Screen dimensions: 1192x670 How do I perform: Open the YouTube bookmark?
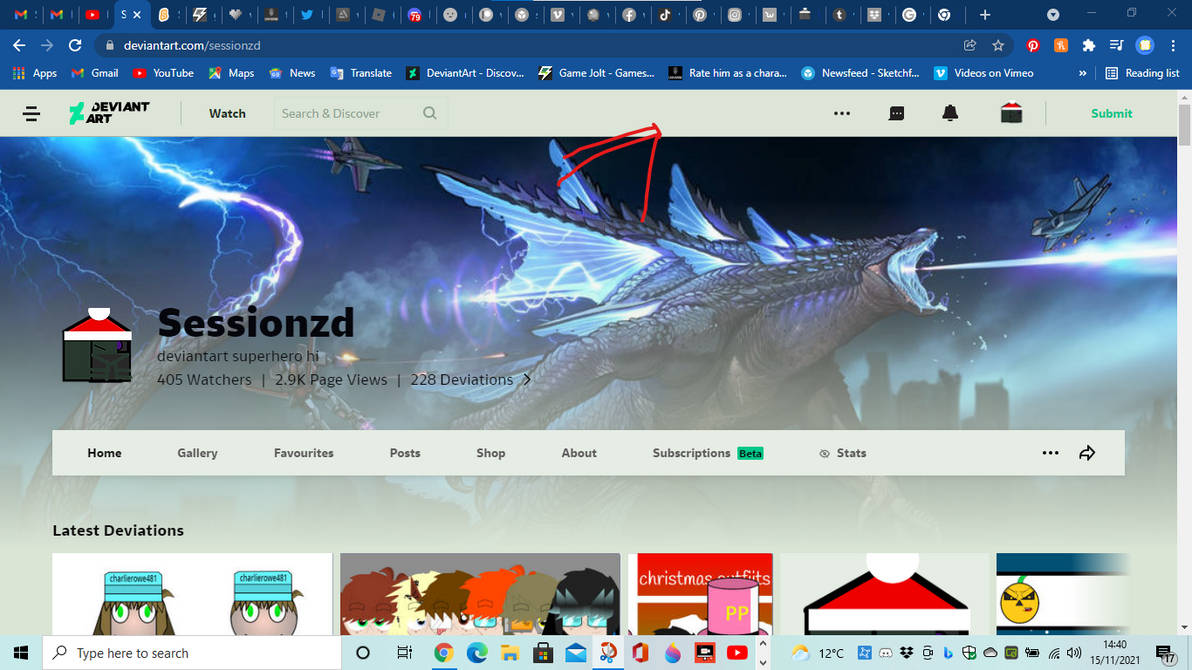(163, 73)
